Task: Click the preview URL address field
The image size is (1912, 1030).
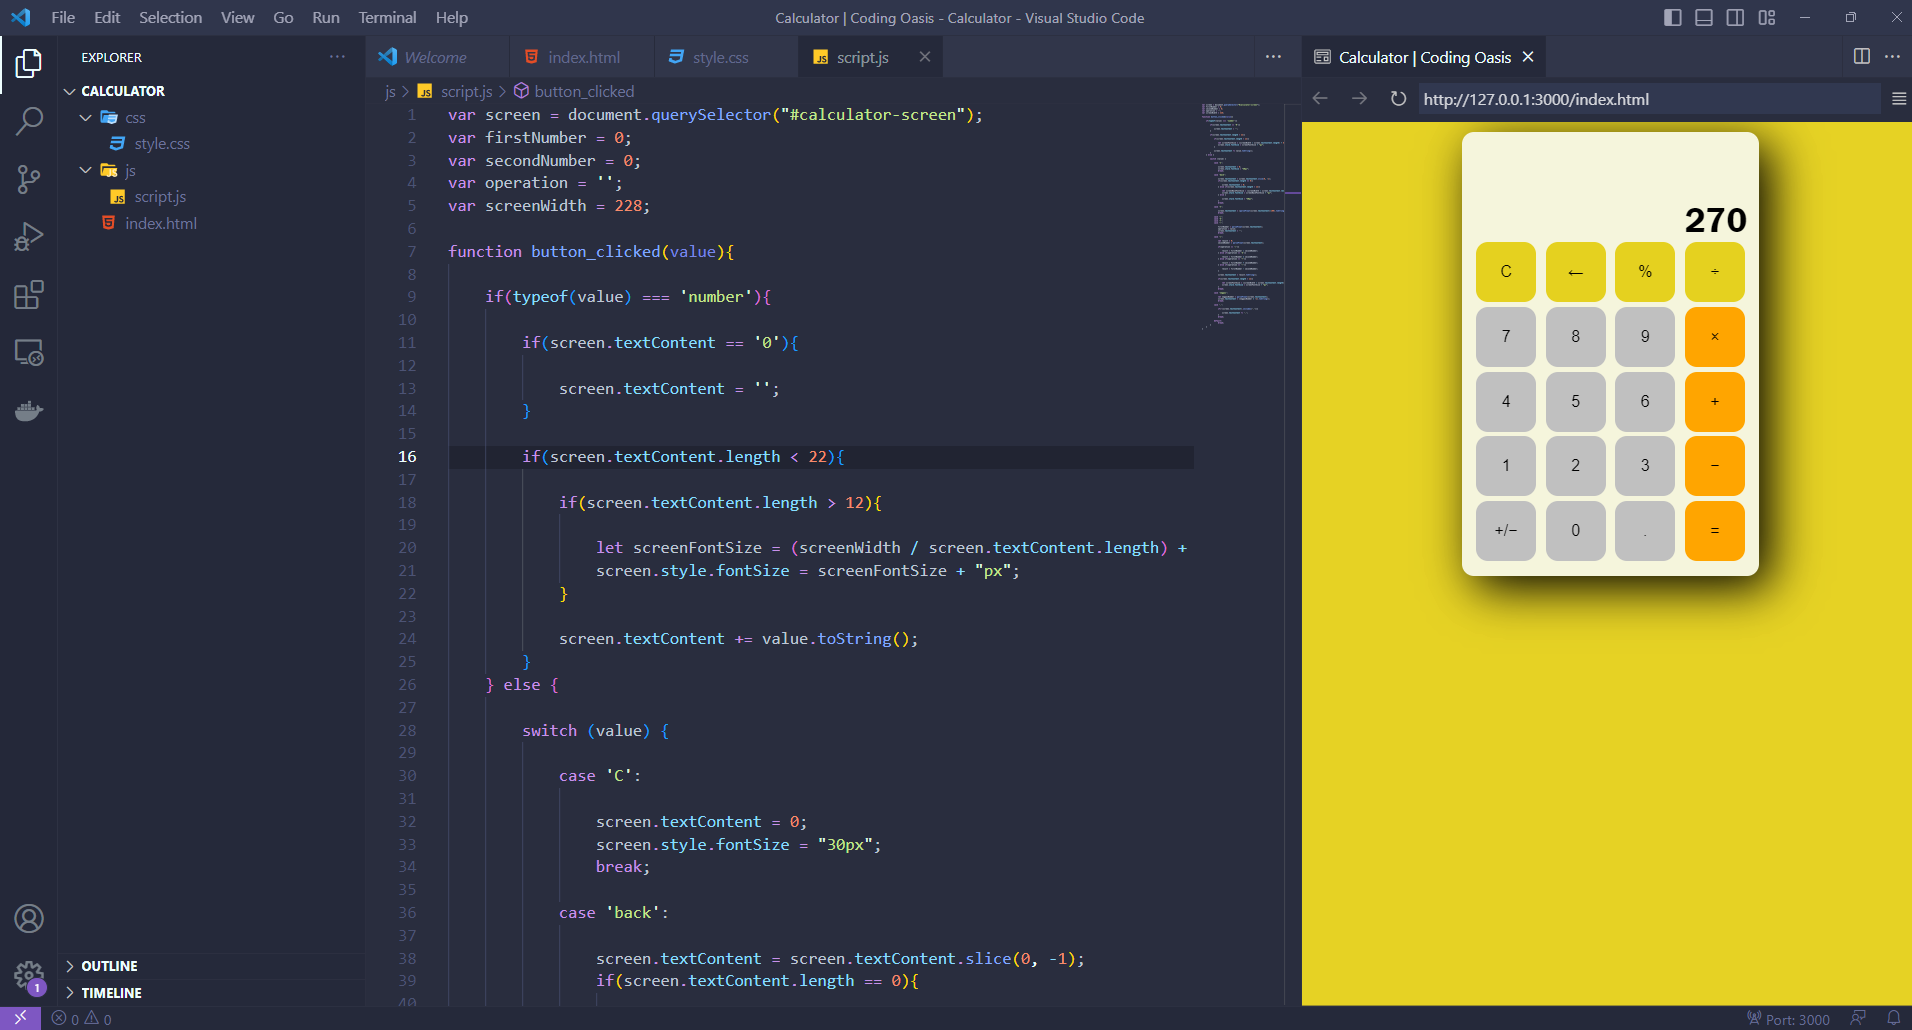Action: 1648,99
